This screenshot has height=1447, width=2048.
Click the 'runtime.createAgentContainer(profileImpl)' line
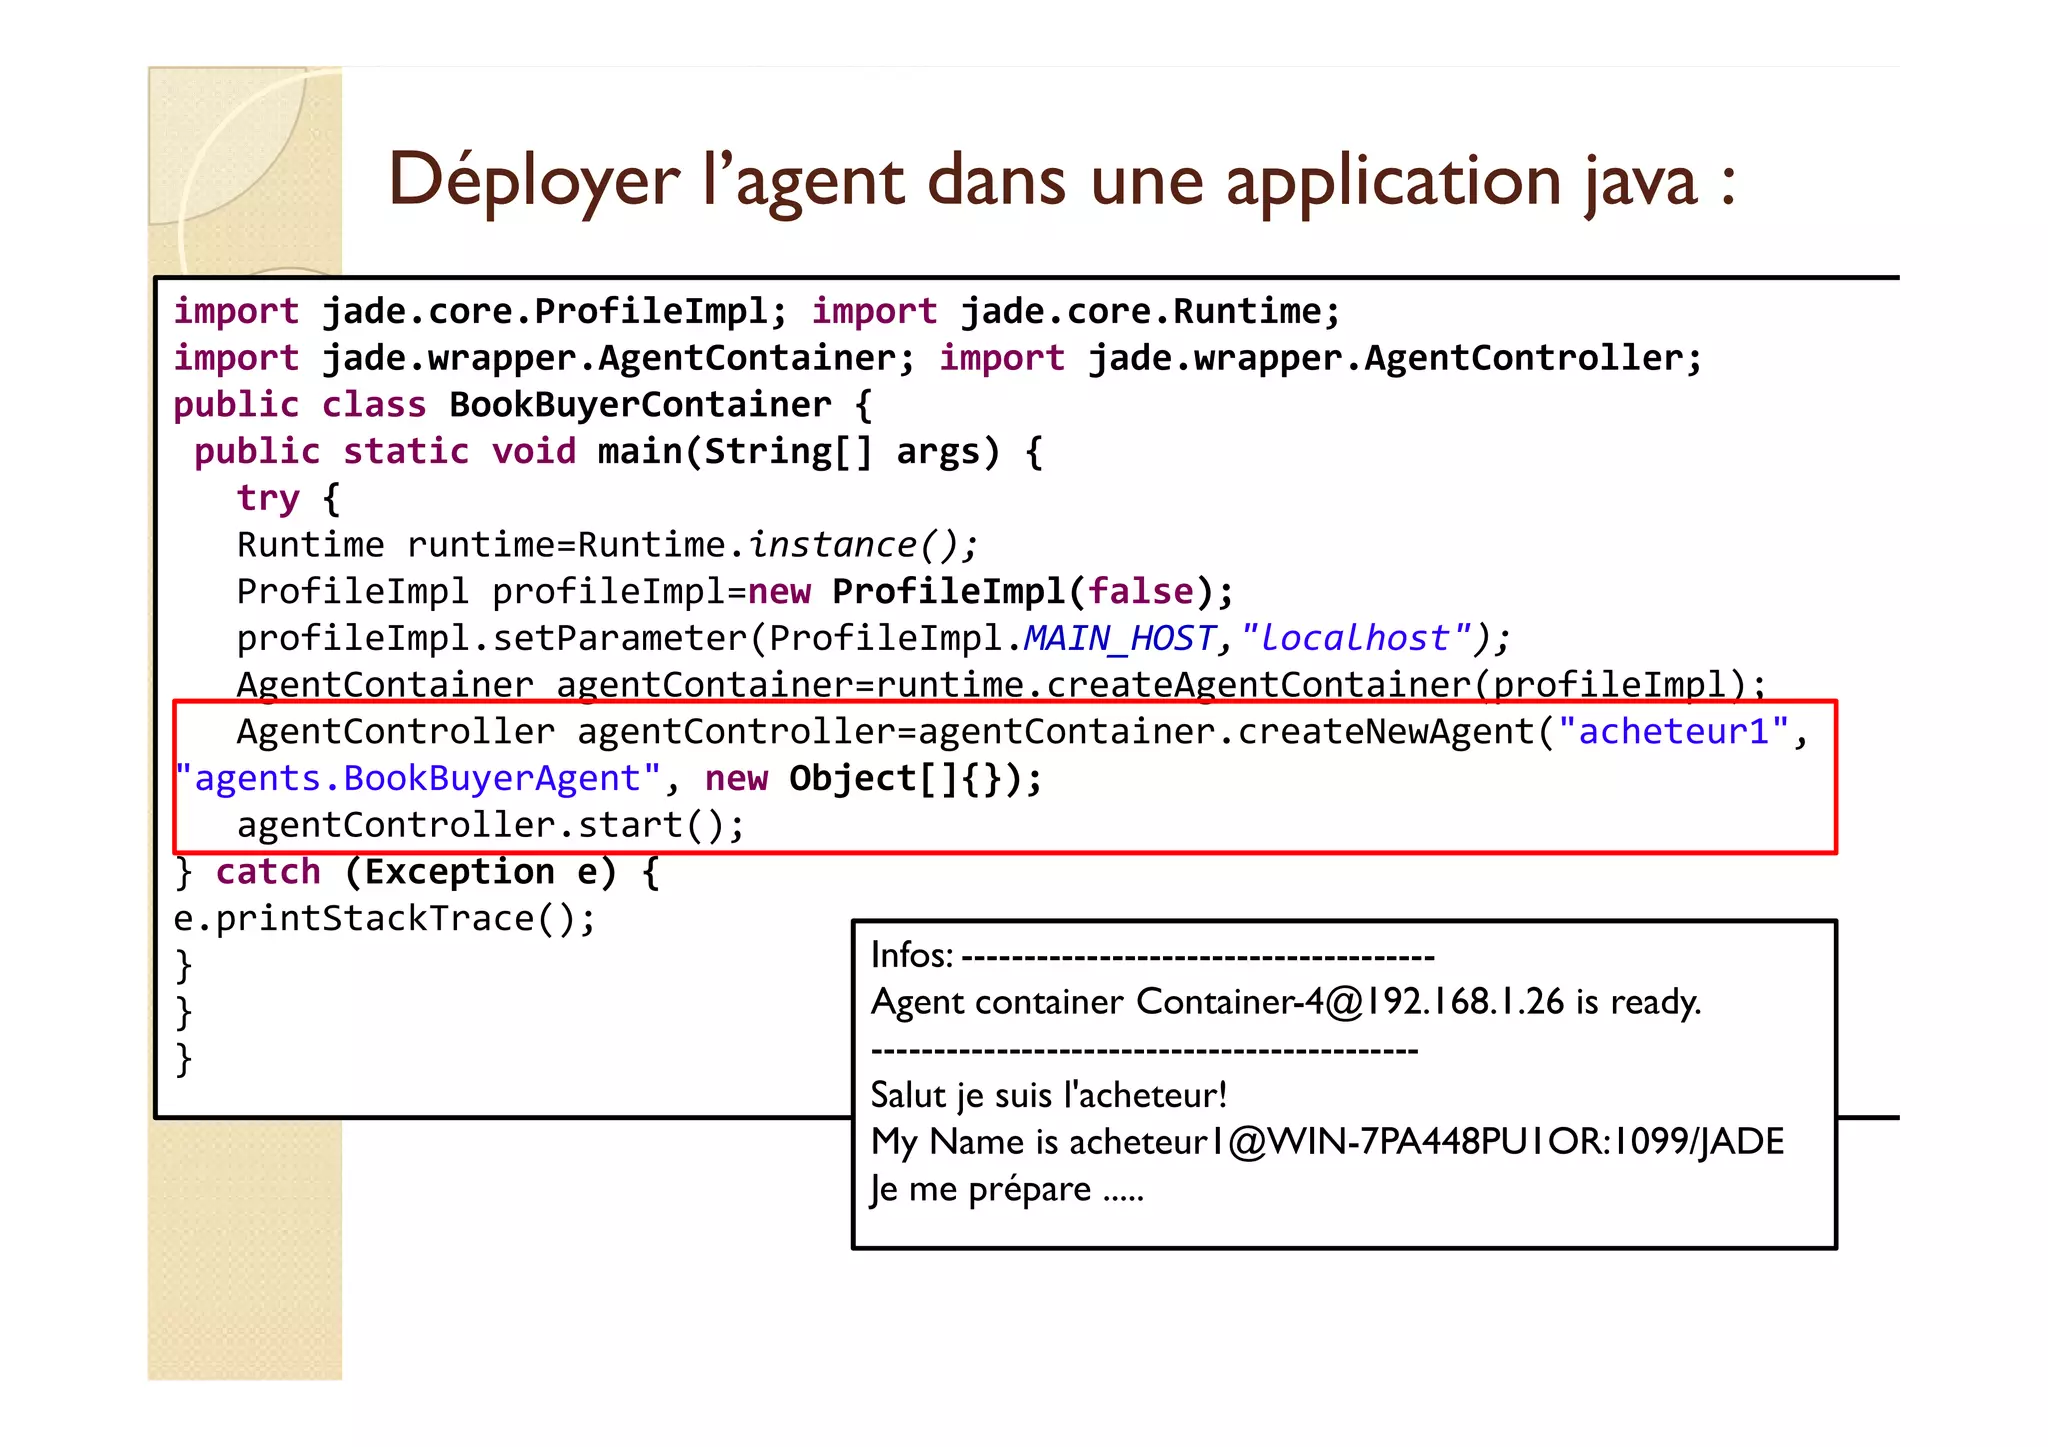point(1001,685)
